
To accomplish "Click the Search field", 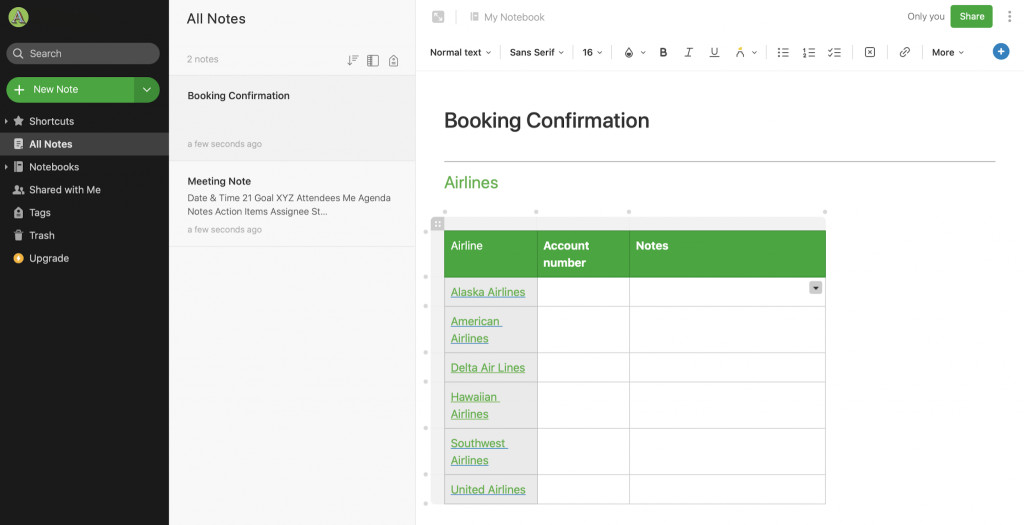I will coord(83,54).
